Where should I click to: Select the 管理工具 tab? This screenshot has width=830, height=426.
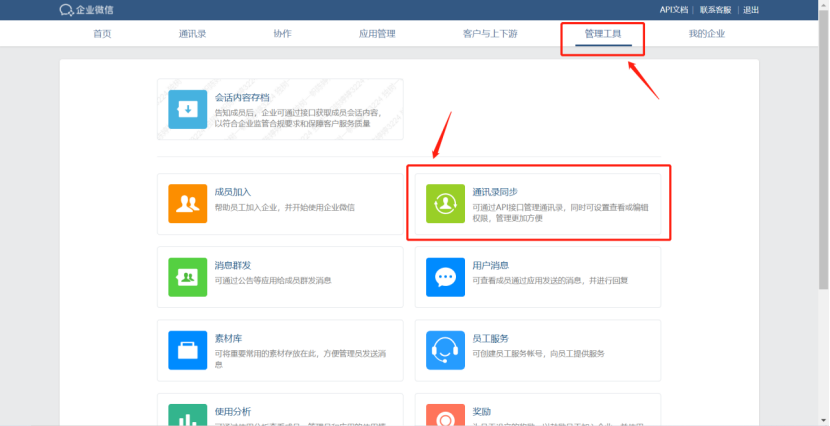(603, 34)
